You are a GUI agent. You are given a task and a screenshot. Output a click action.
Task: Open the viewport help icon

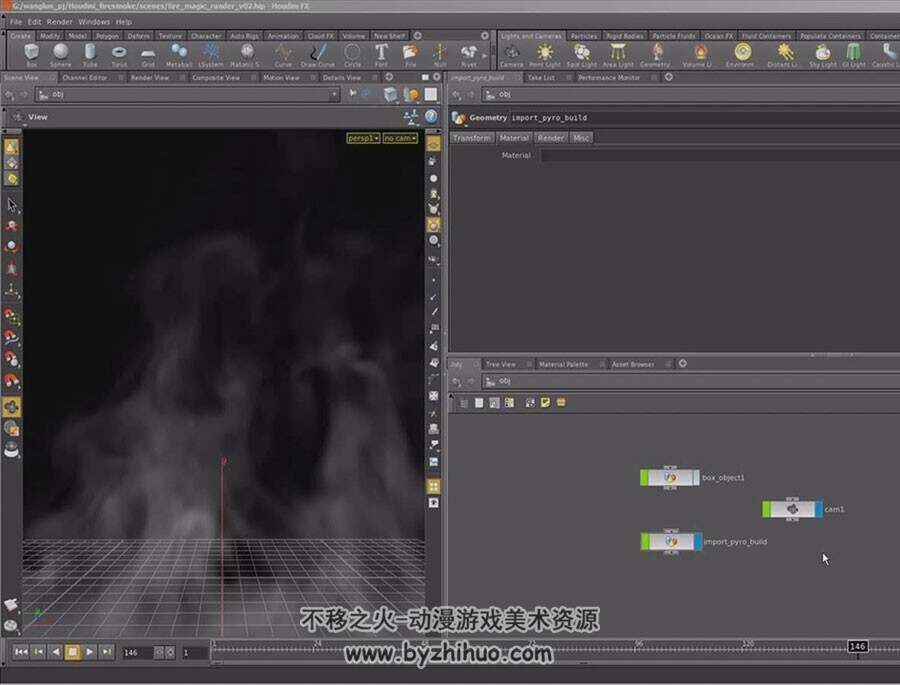pos(432,117)
